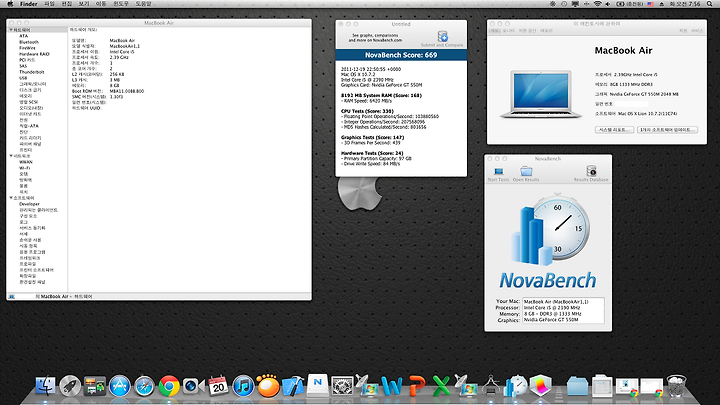Image resolution: width=720 pixels, height=405 pixels.
Task: Click Open Results folder icon in NovaBench
Action: pos(526,171)
